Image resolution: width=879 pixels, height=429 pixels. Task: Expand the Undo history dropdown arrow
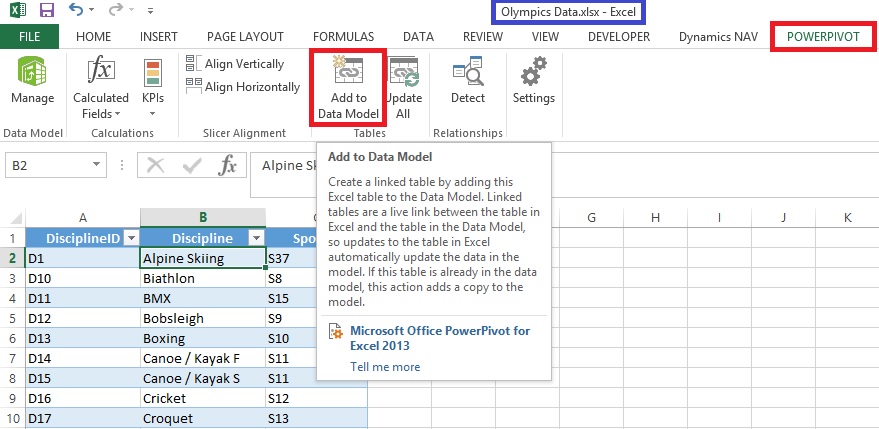click(x=91, y=10)
